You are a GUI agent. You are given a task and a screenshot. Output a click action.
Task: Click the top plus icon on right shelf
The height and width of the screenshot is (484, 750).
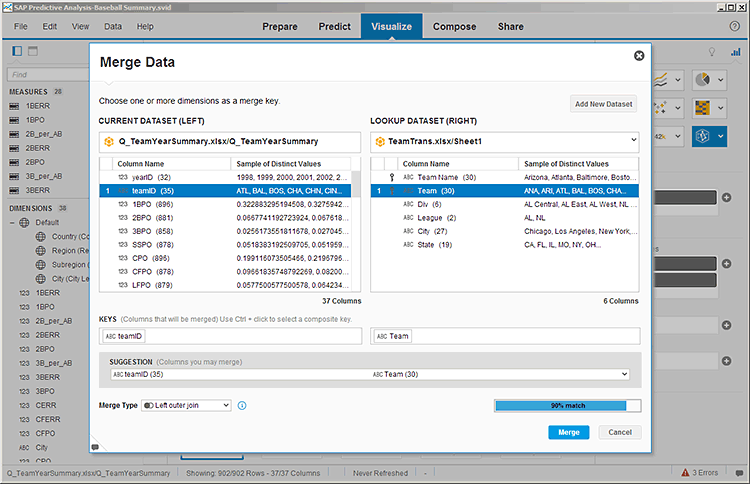726,198
